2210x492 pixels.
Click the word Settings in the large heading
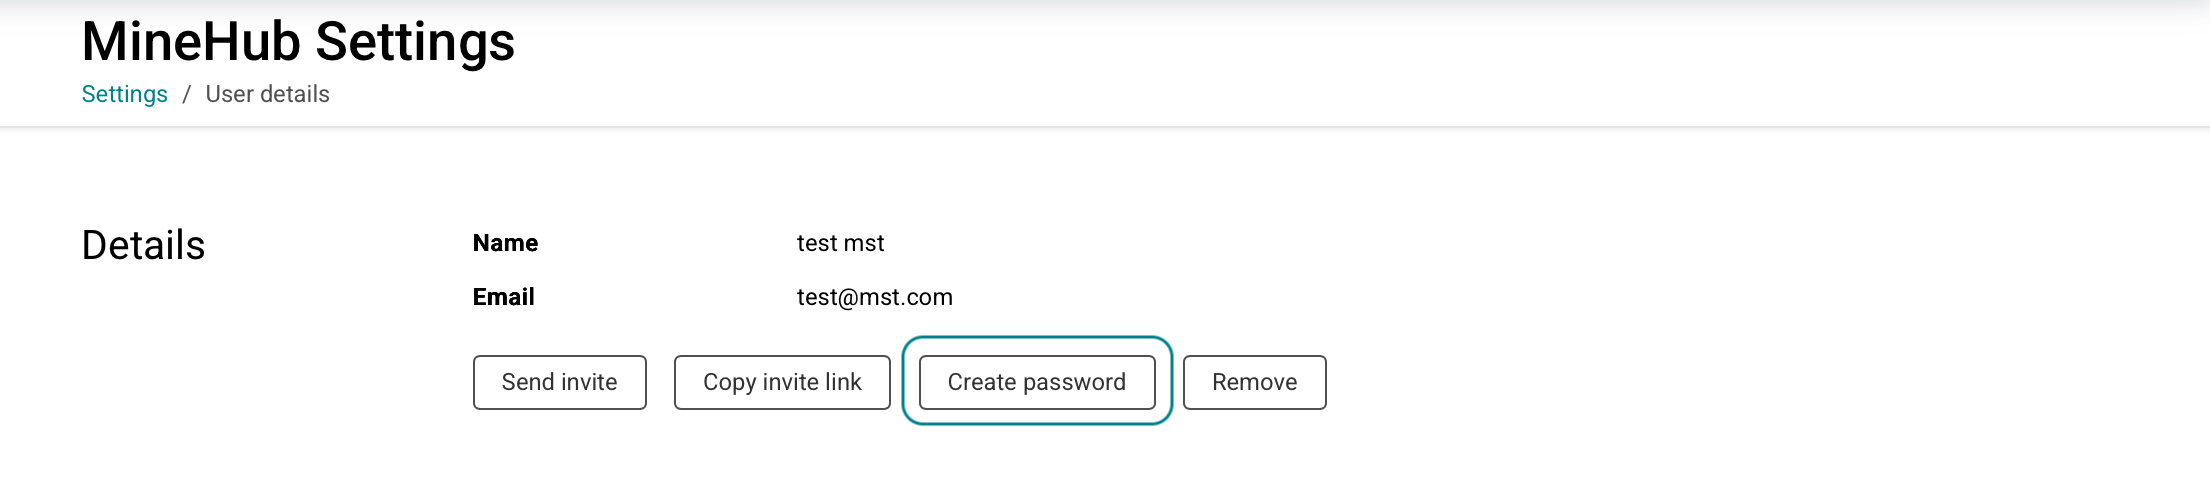pos(415,42)
